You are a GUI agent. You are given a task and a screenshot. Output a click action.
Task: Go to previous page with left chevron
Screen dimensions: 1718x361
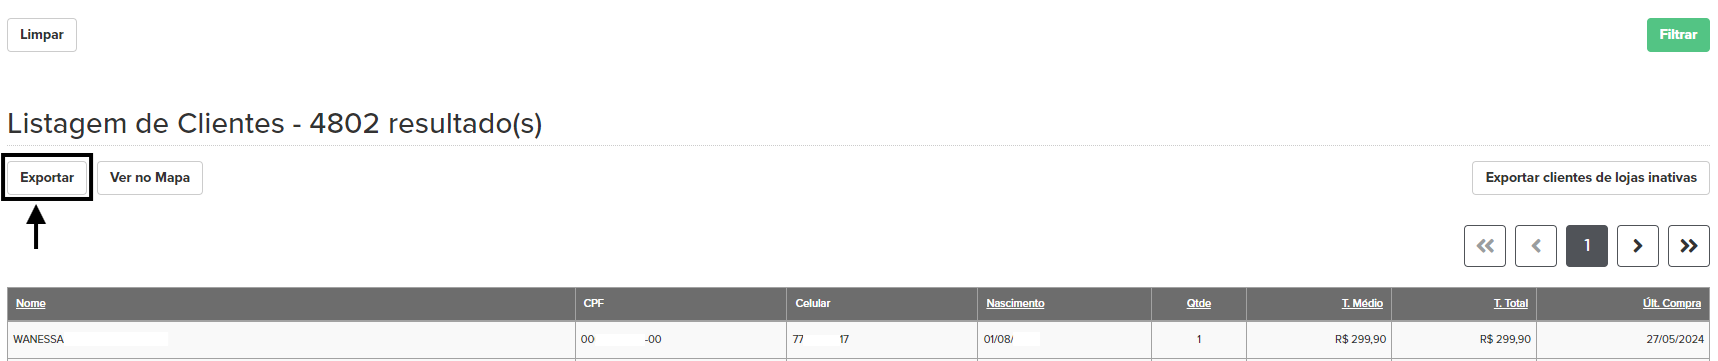(1536, 246)
